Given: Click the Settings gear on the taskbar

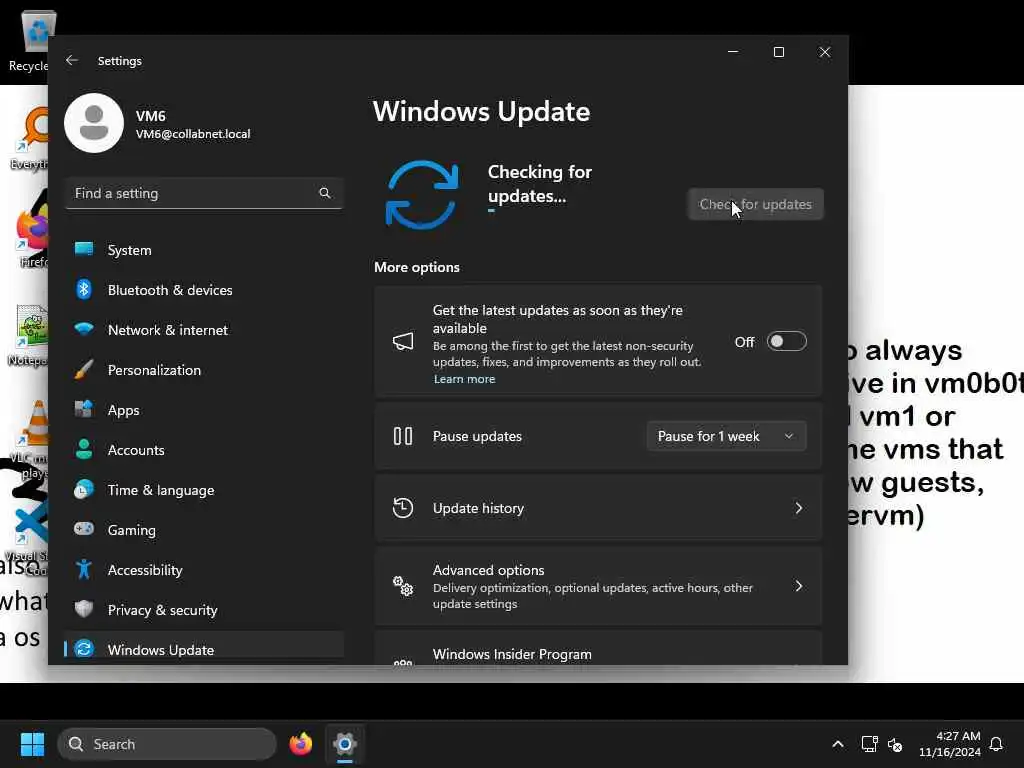Looking at the screenshot, I should (345, 744).
